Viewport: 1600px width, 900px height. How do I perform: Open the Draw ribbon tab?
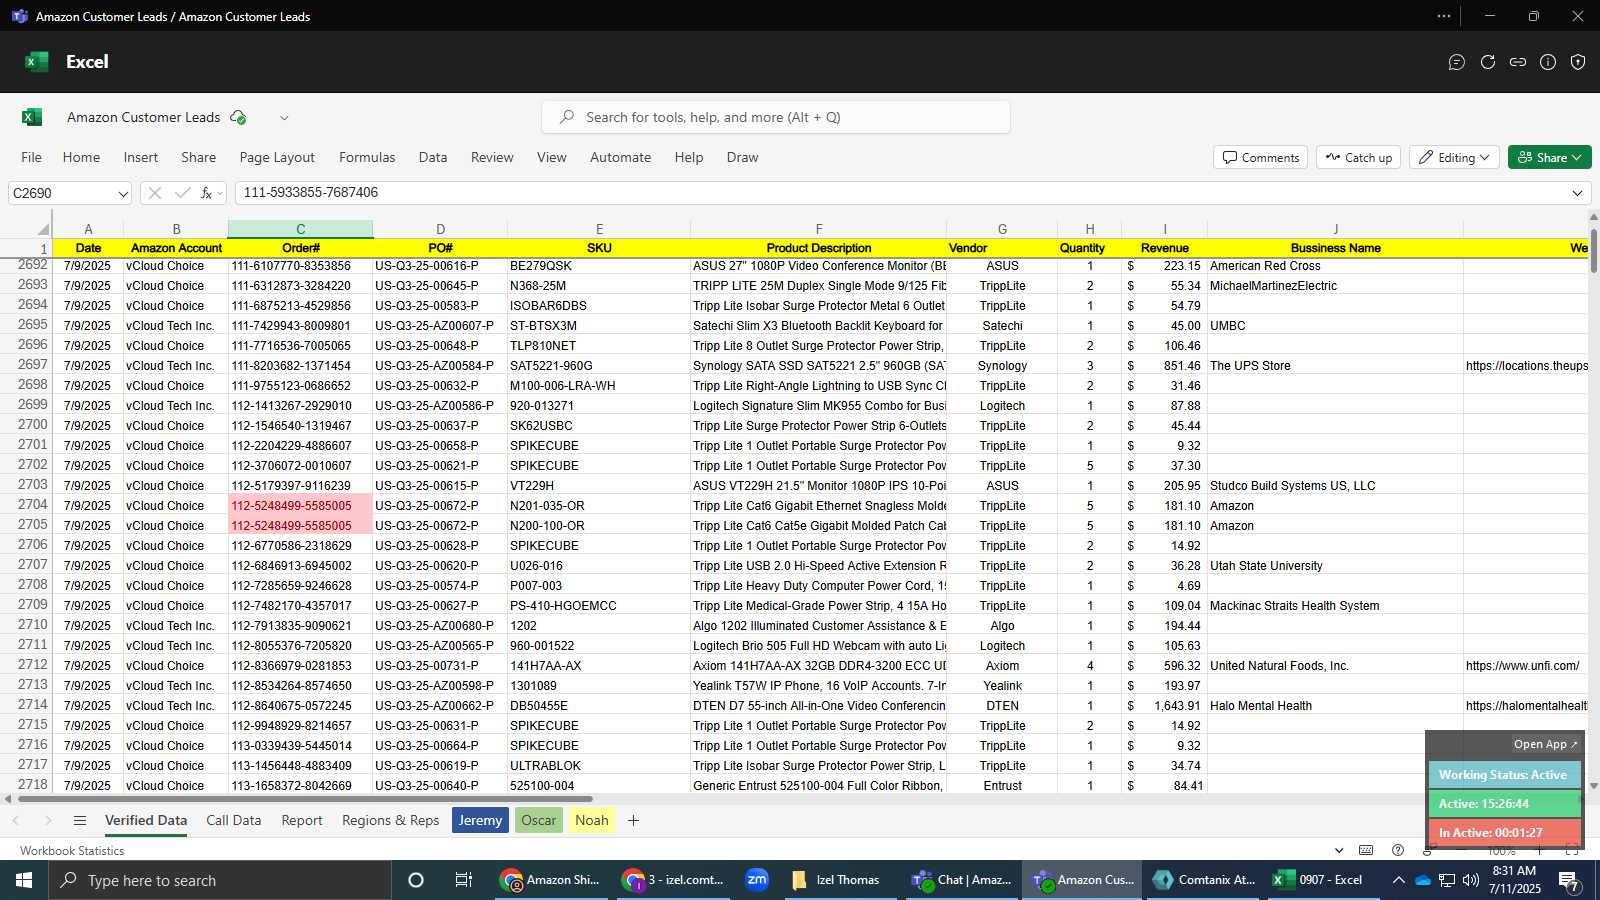pyautogui.click(x=742, y=157)
